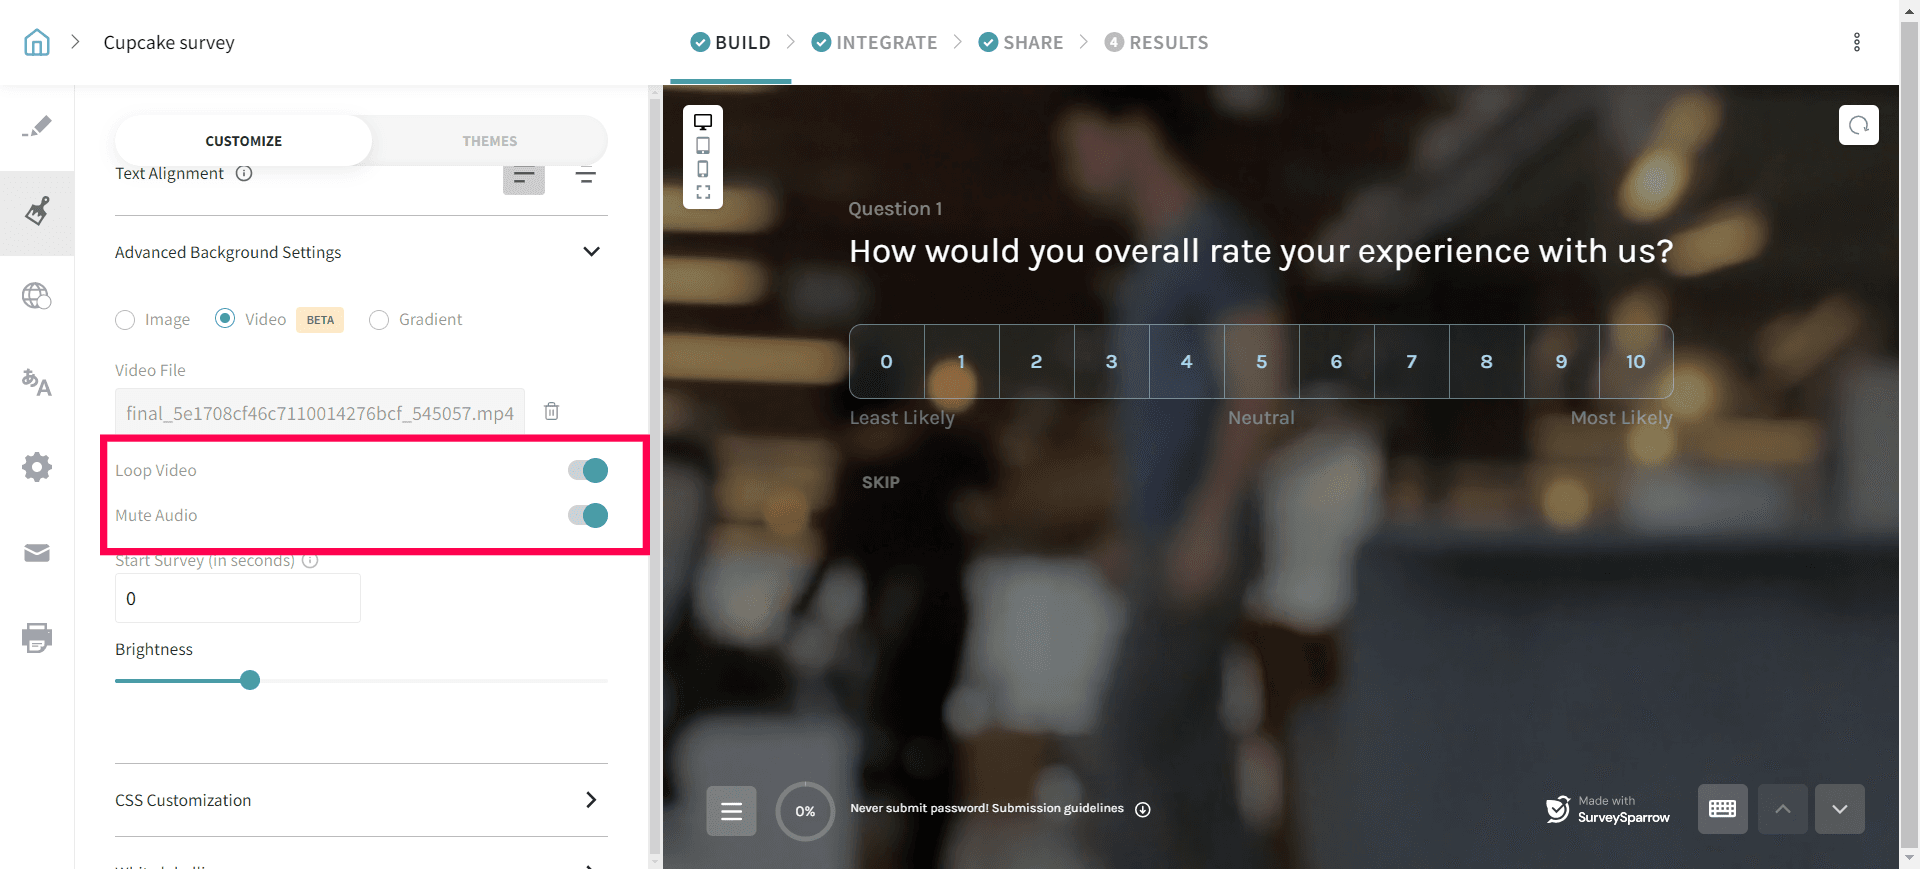Screen dimensions: 1920x869
Task: Open the keyboard shortcuts icon
Action: [x=1722, y=809]
